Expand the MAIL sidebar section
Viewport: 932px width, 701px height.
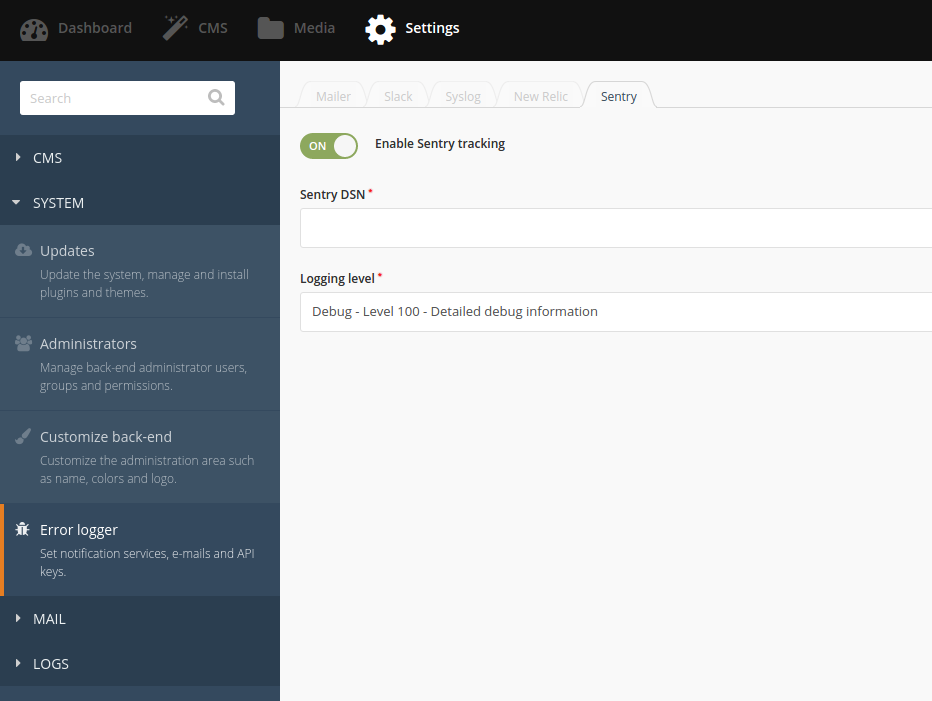tap(140, 619)
